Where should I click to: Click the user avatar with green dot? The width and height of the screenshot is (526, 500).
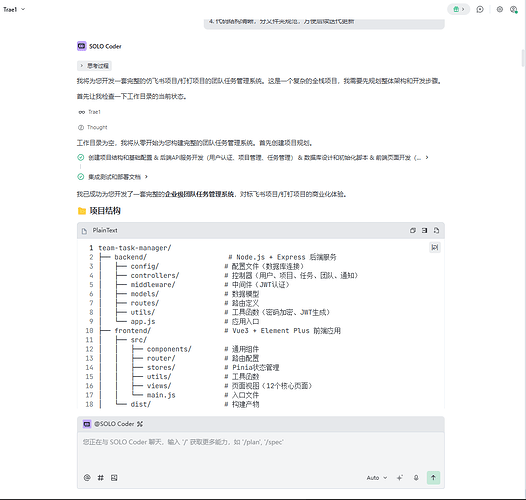pyautogui.click(x=513, y=9)
